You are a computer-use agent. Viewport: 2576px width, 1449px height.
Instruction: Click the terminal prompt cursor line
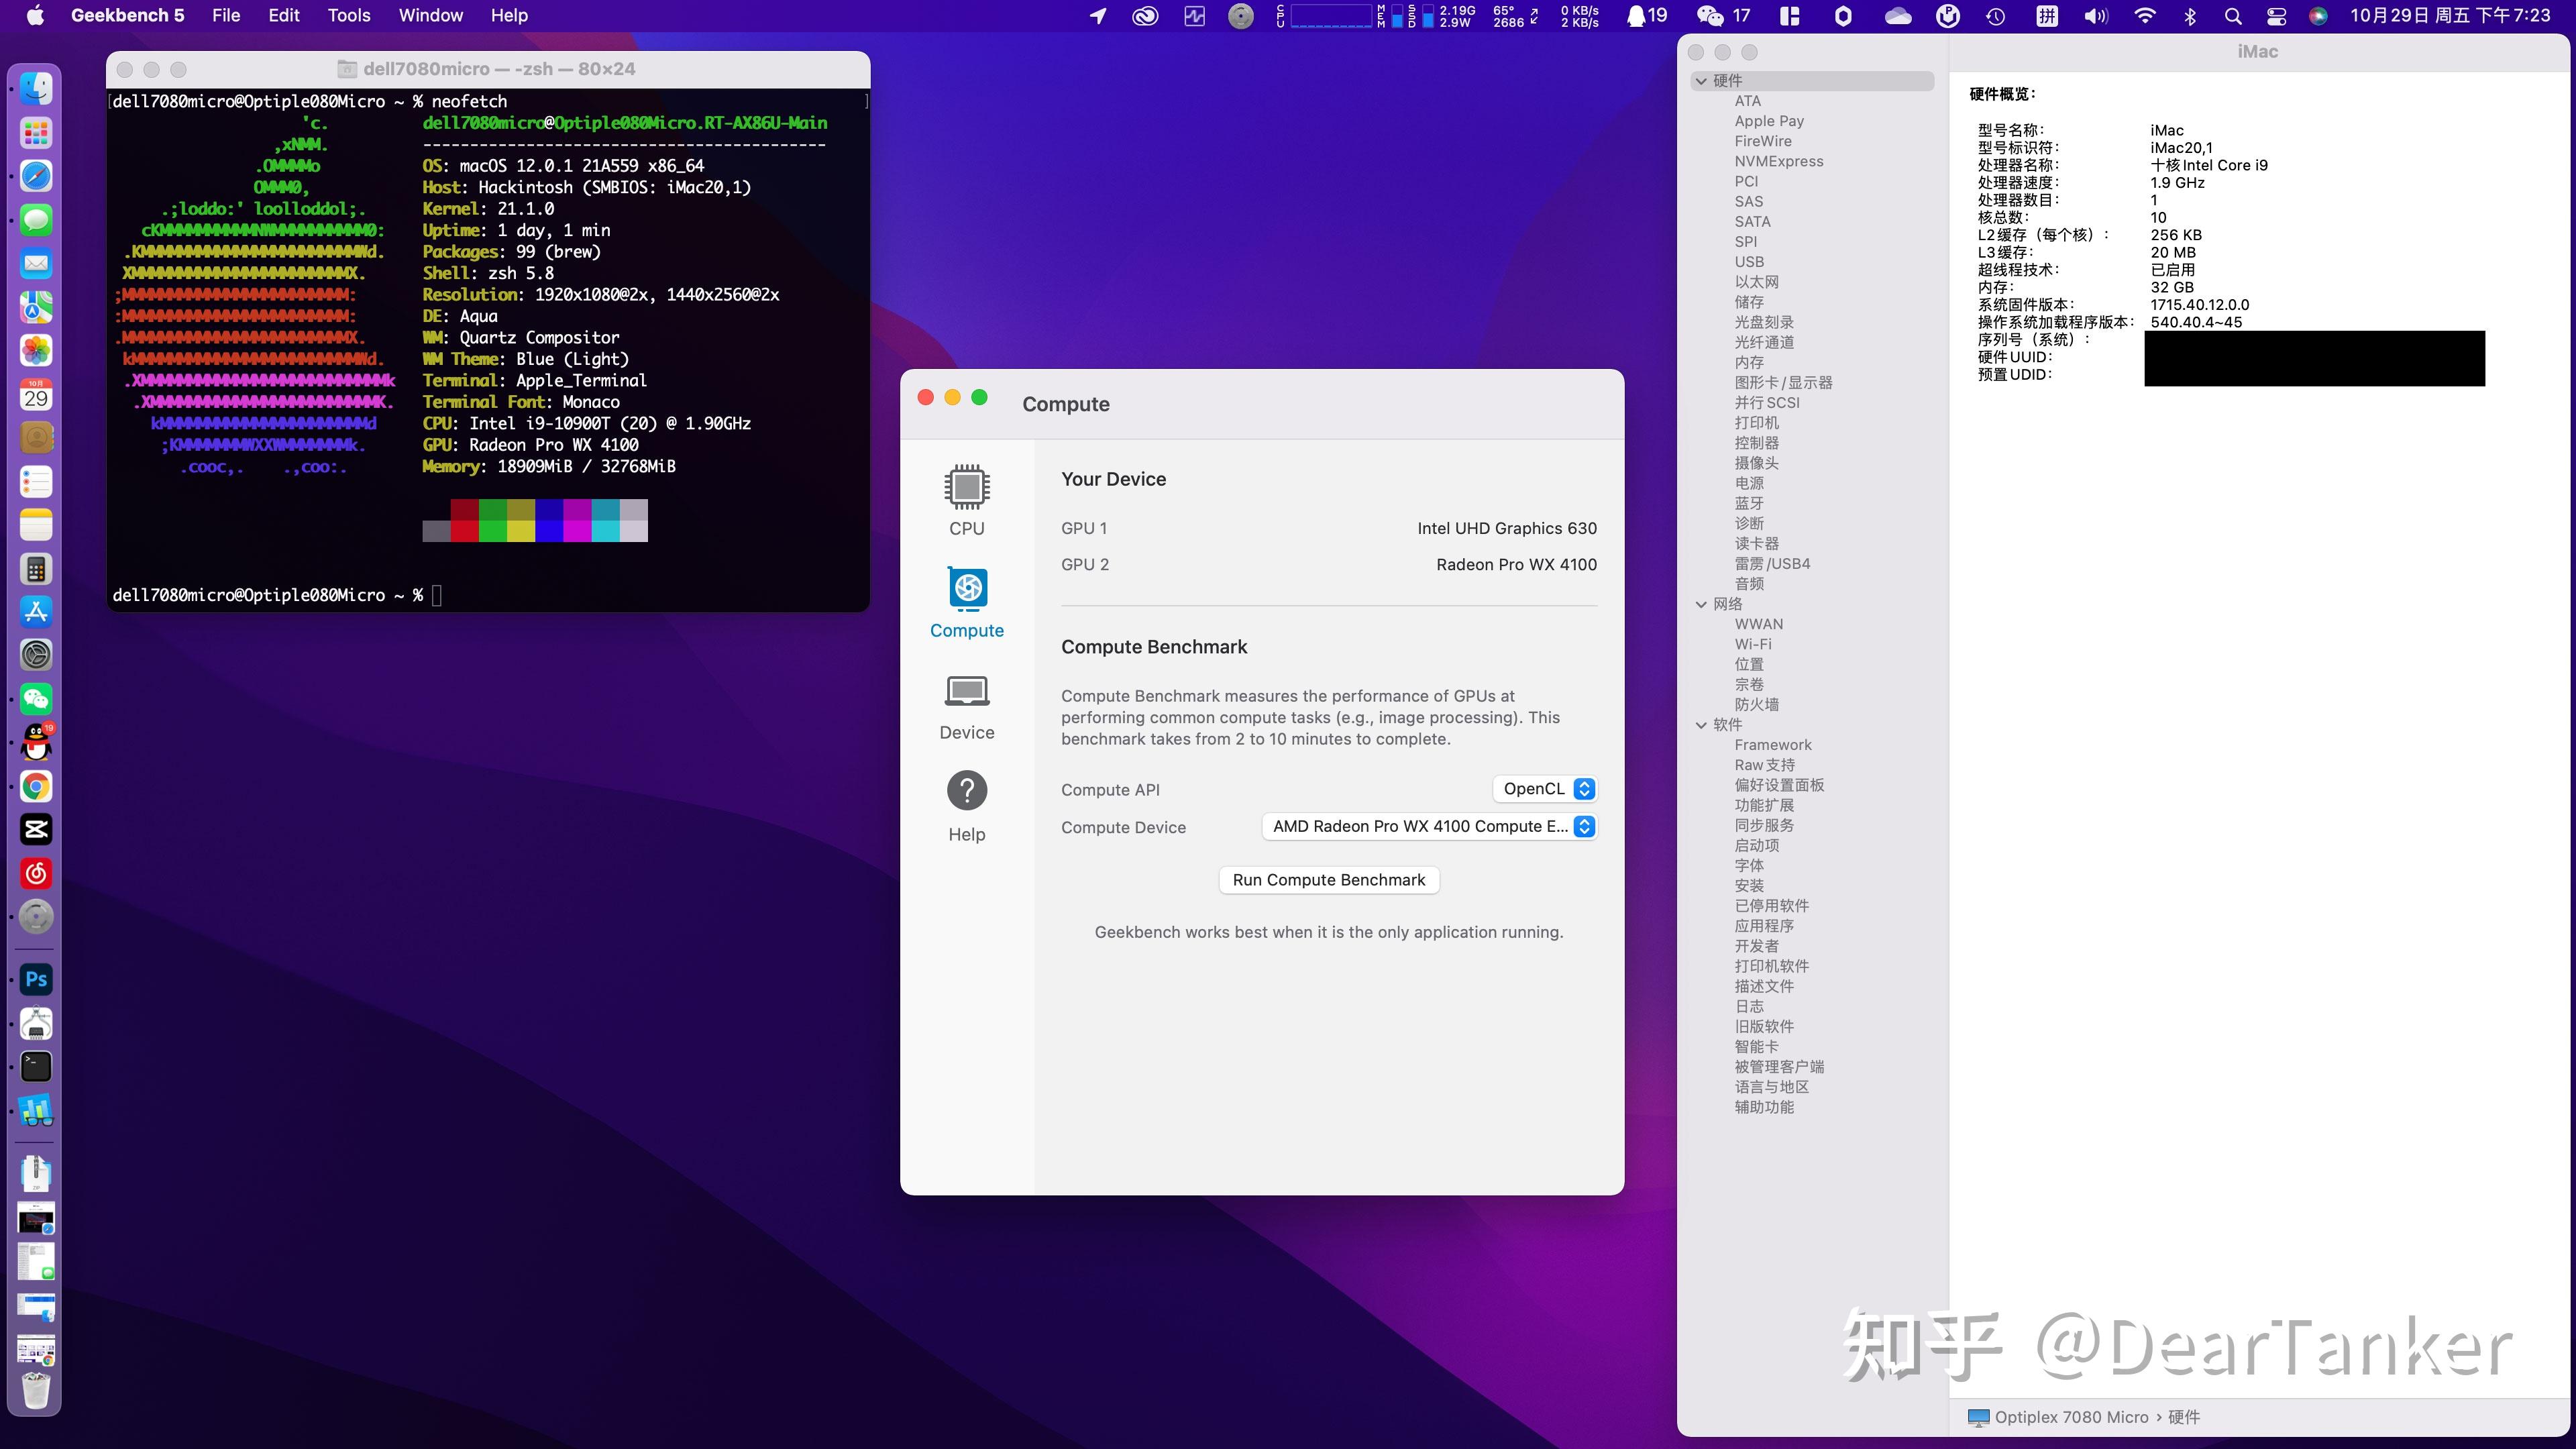[x=277, y=595]
